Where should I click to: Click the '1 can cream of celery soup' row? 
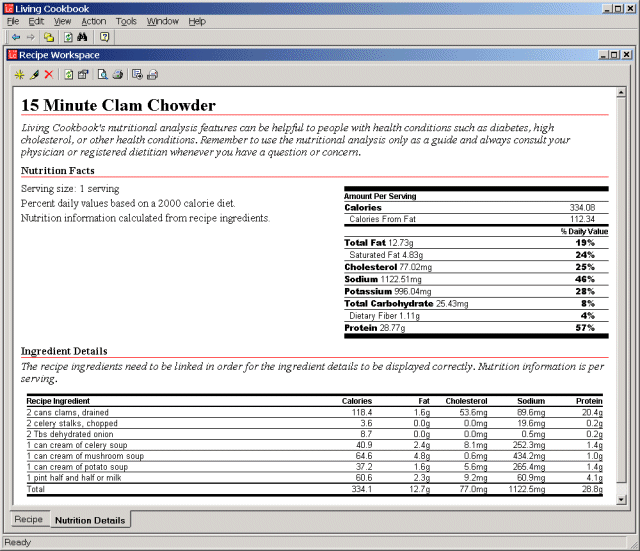tap(315, 445)
